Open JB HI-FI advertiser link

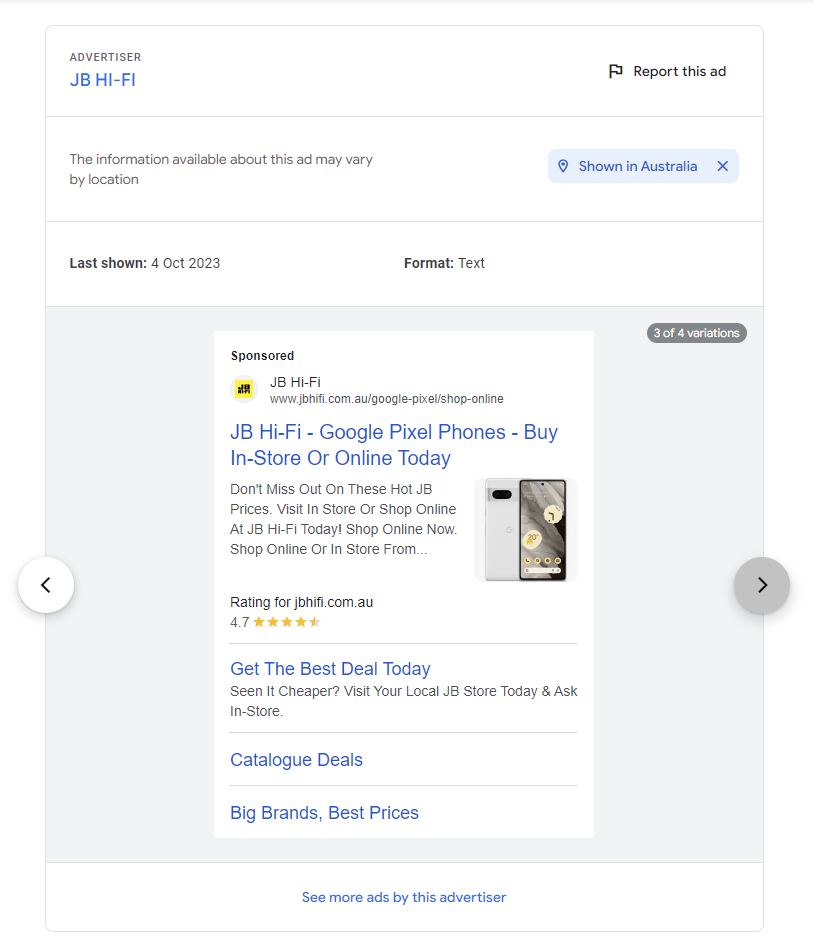pyautogui.click(x=102, y=80)
